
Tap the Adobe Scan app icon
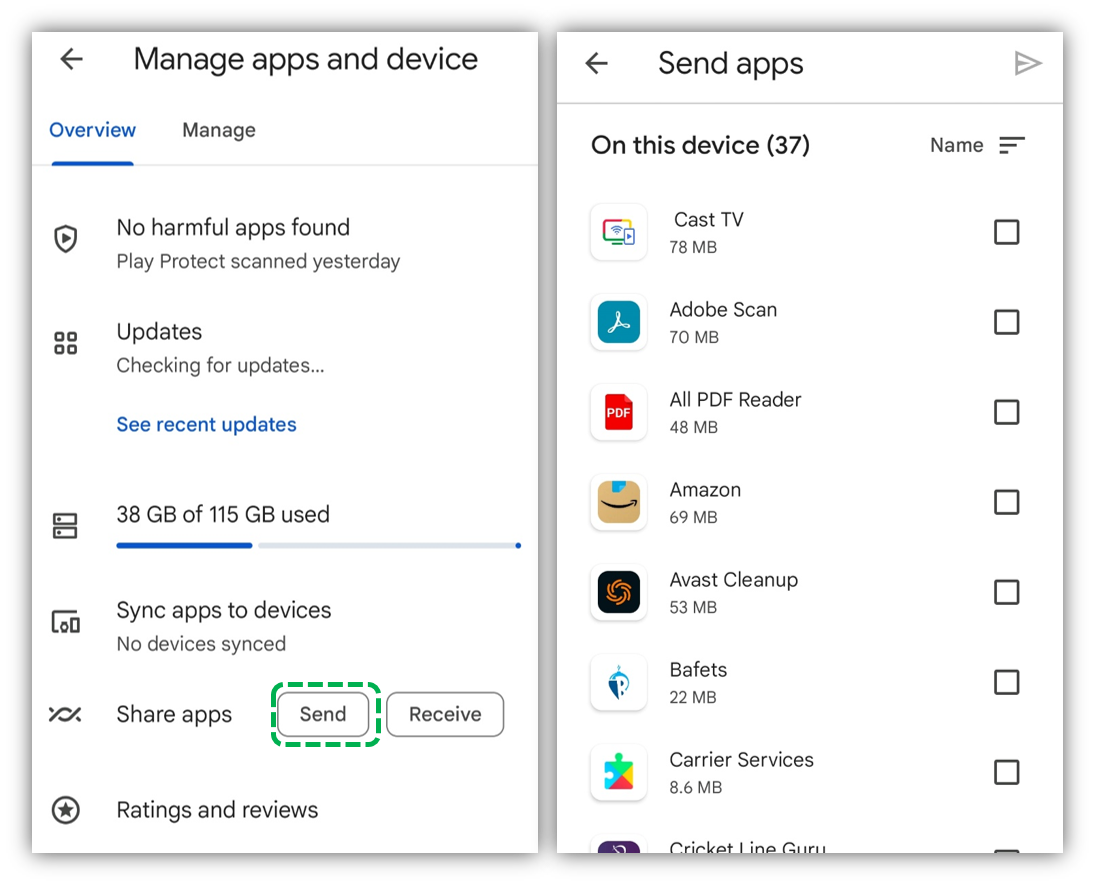[x=619, y=322]
